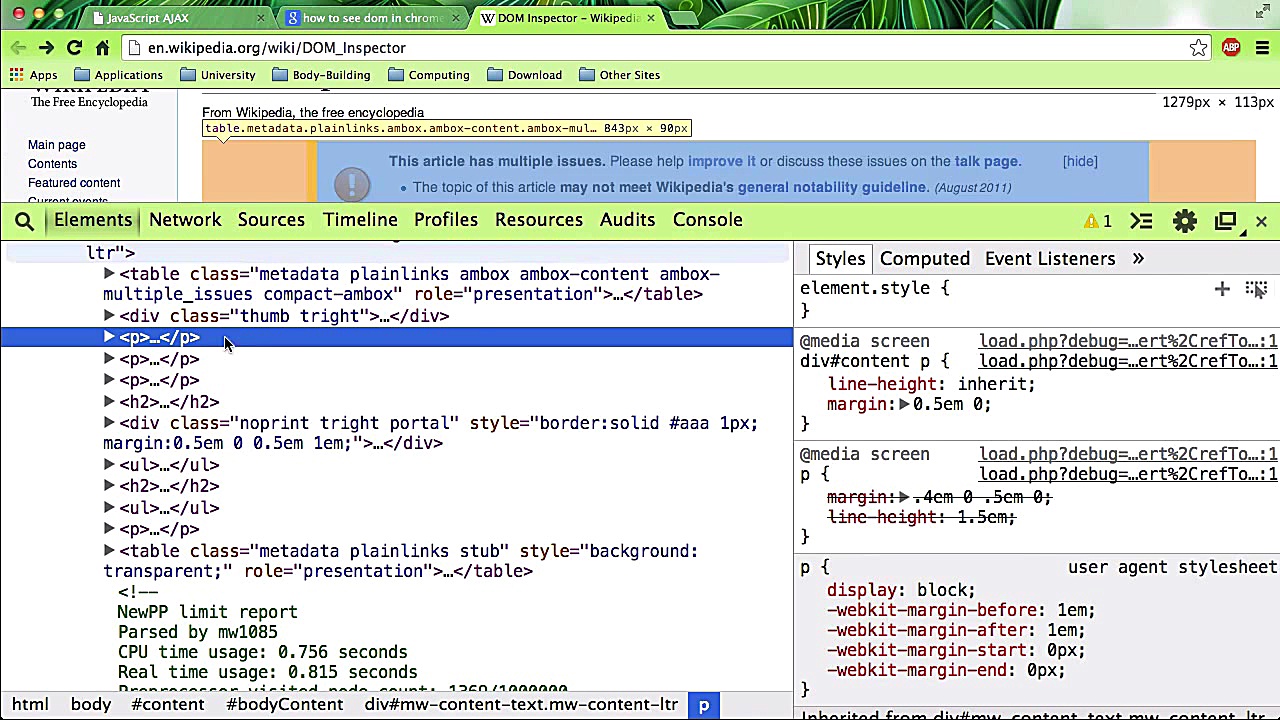Click the DevTools search magnifier icon
Screen dimensions: 1280x720
[25, 221]
